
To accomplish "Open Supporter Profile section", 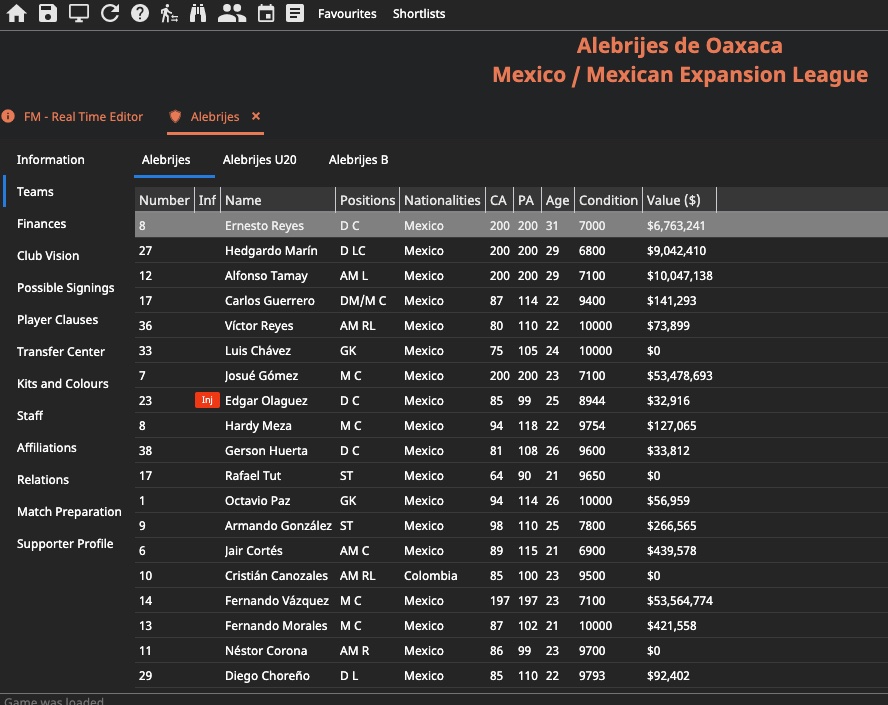I will (65, 544).
